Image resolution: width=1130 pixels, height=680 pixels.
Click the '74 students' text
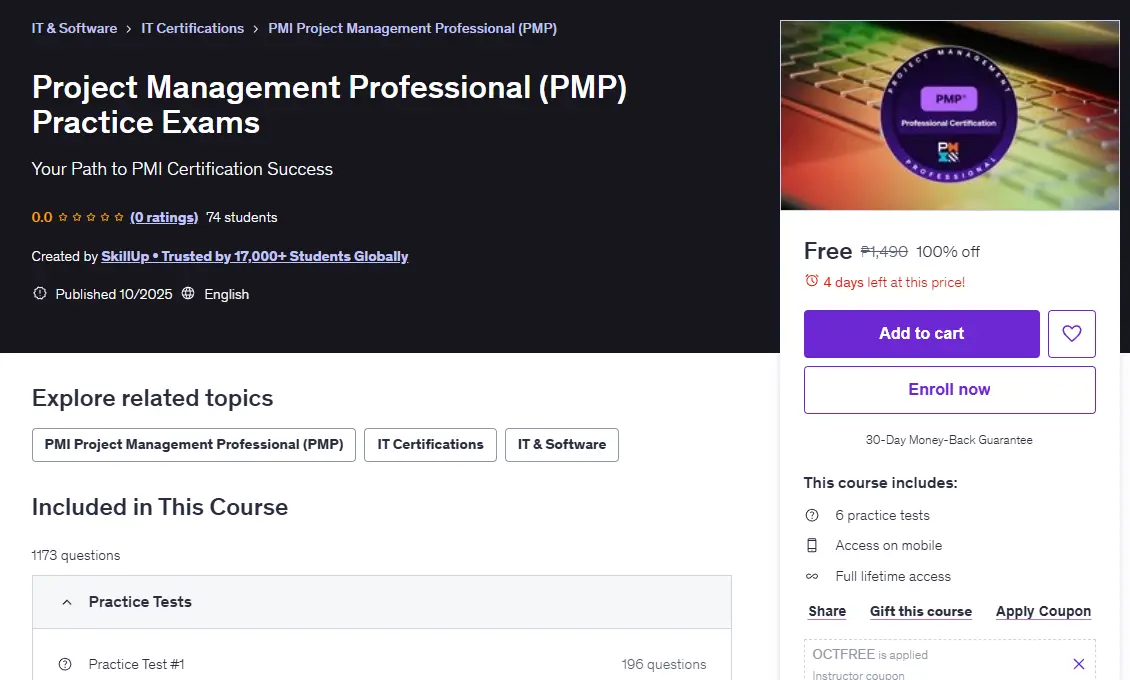(241, 217)
